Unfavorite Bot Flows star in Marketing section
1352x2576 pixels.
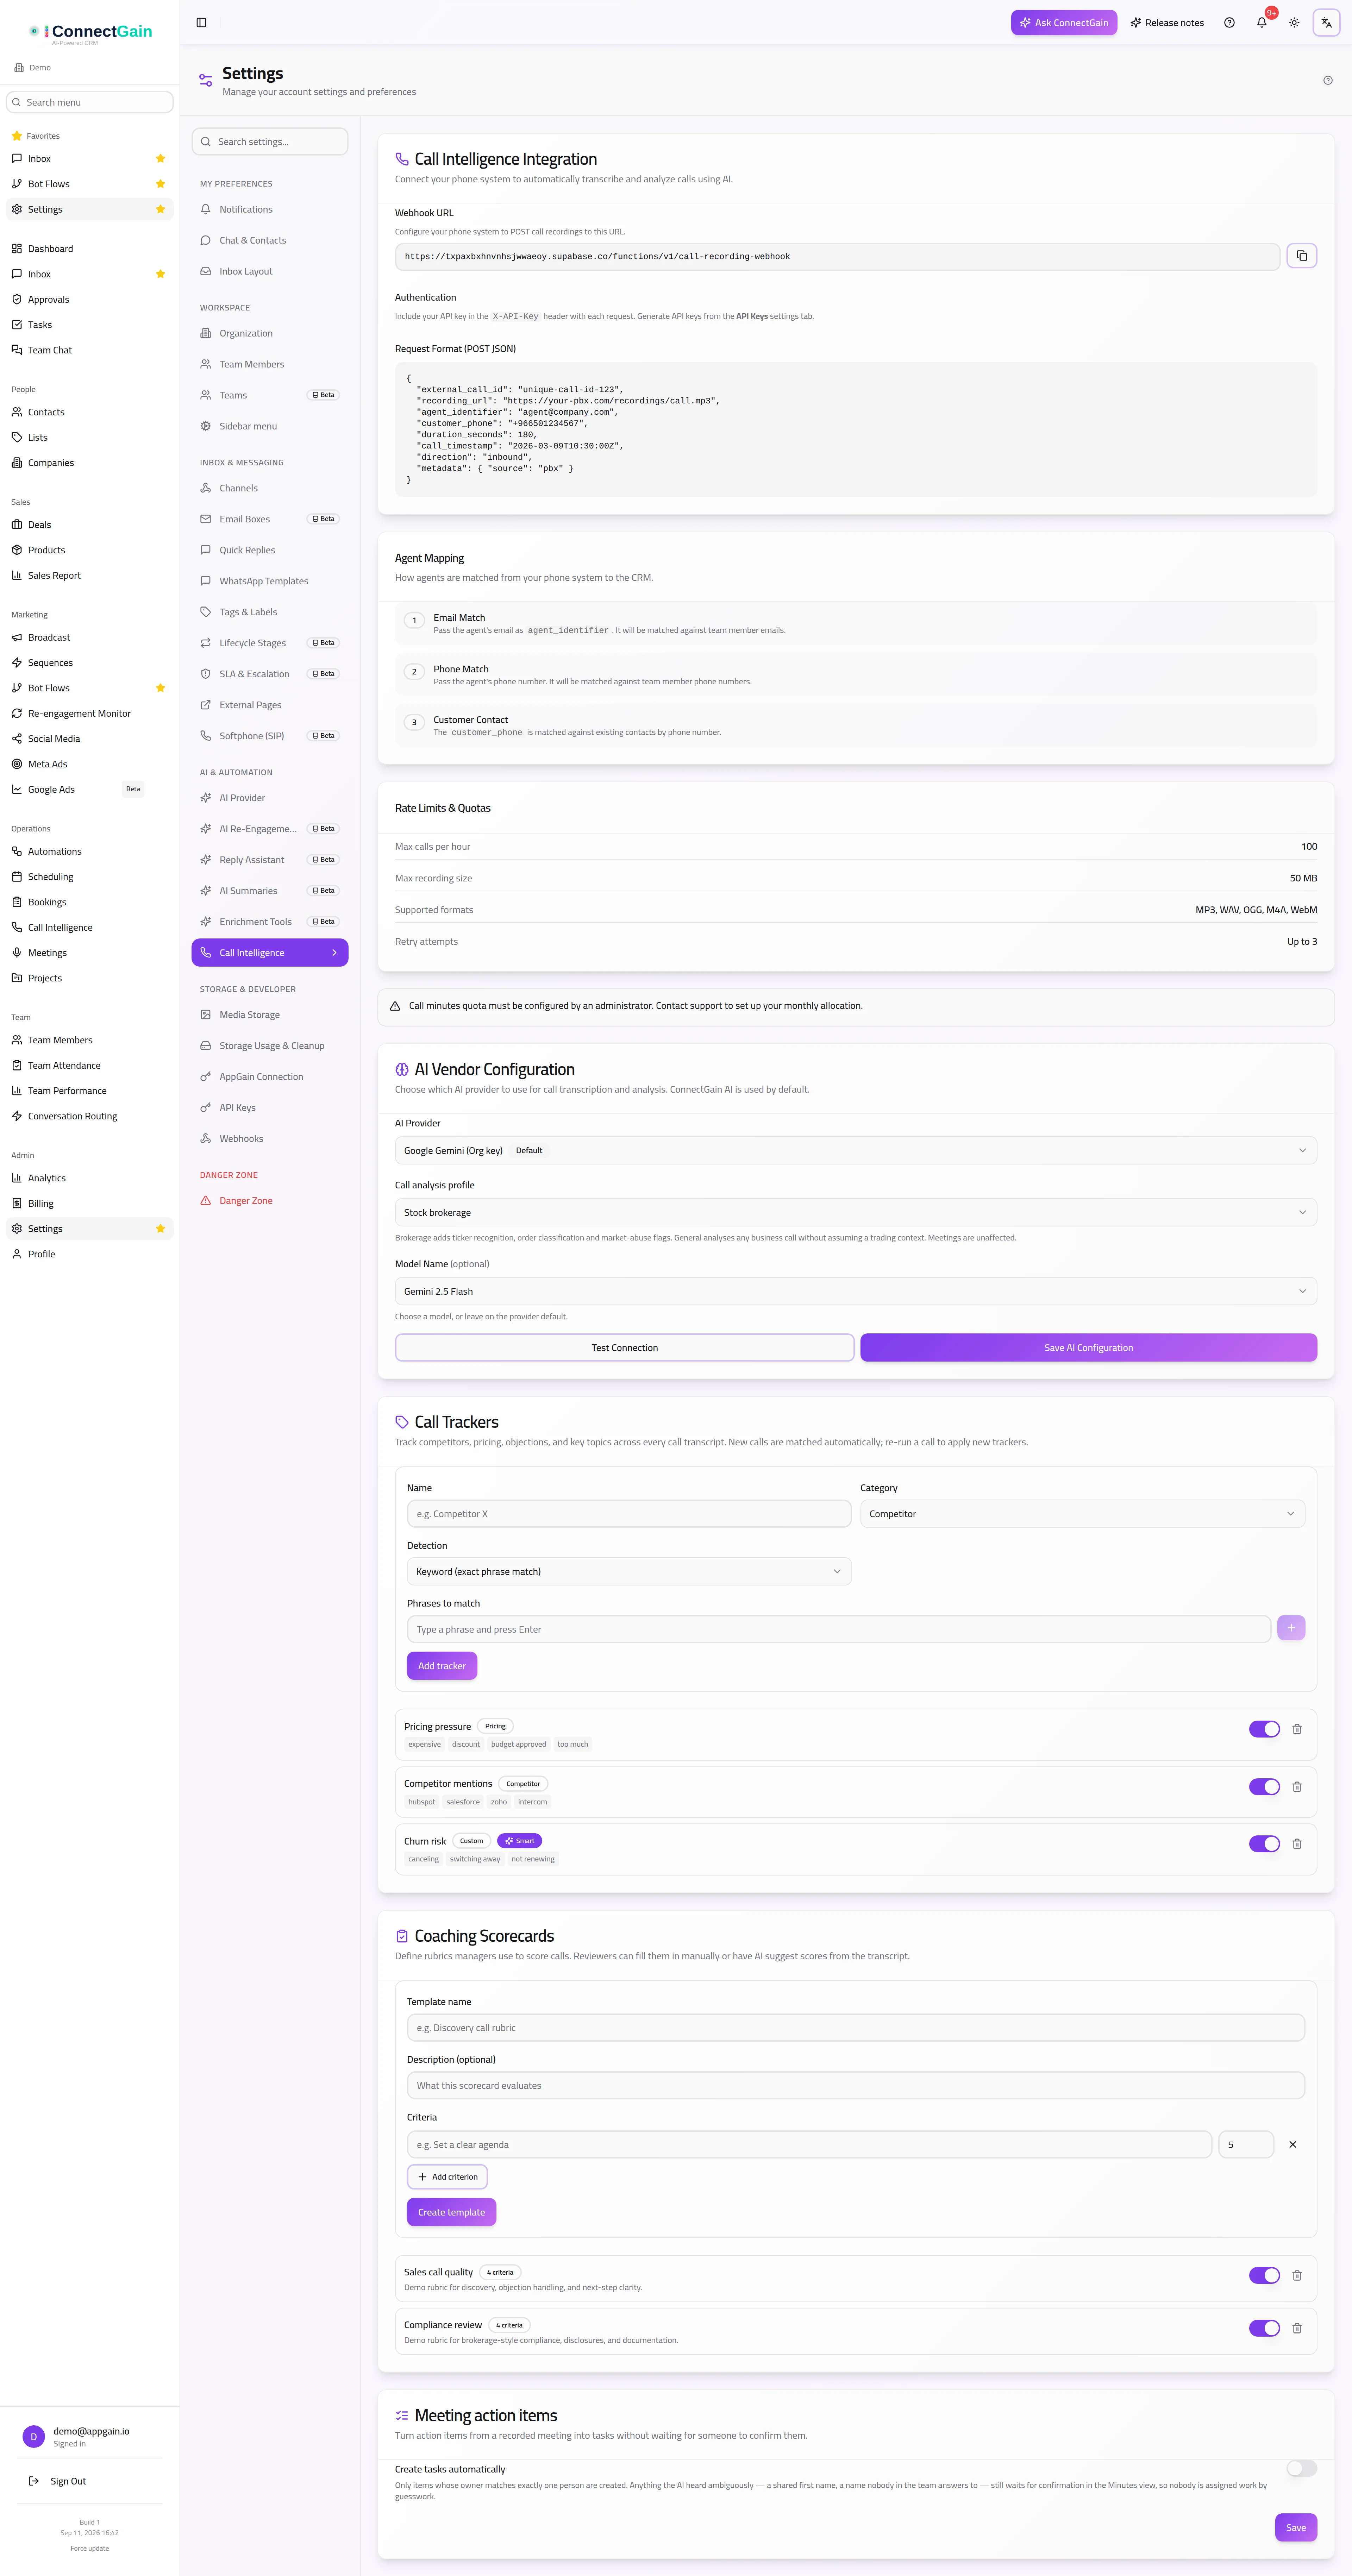(x=160, y=688)
